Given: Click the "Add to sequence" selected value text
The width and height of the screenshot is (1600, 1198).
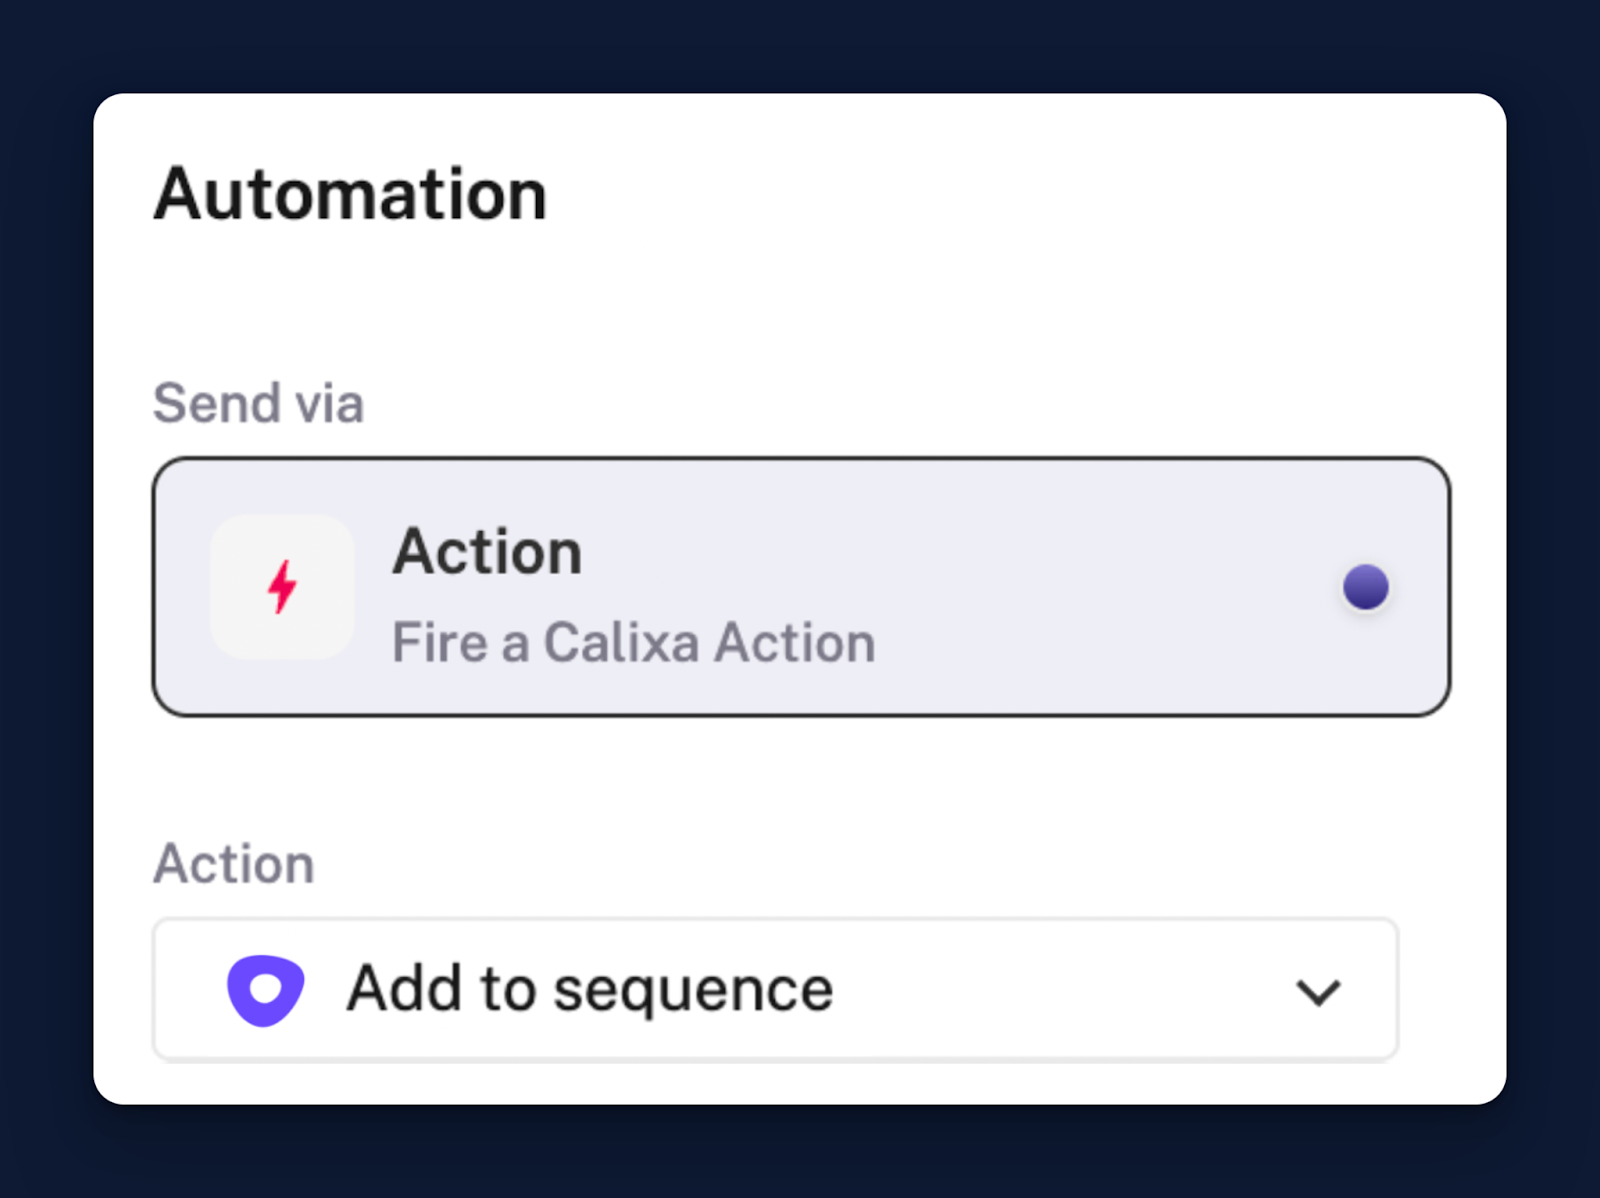Looking at the screenshot, I should click(590, 989).
